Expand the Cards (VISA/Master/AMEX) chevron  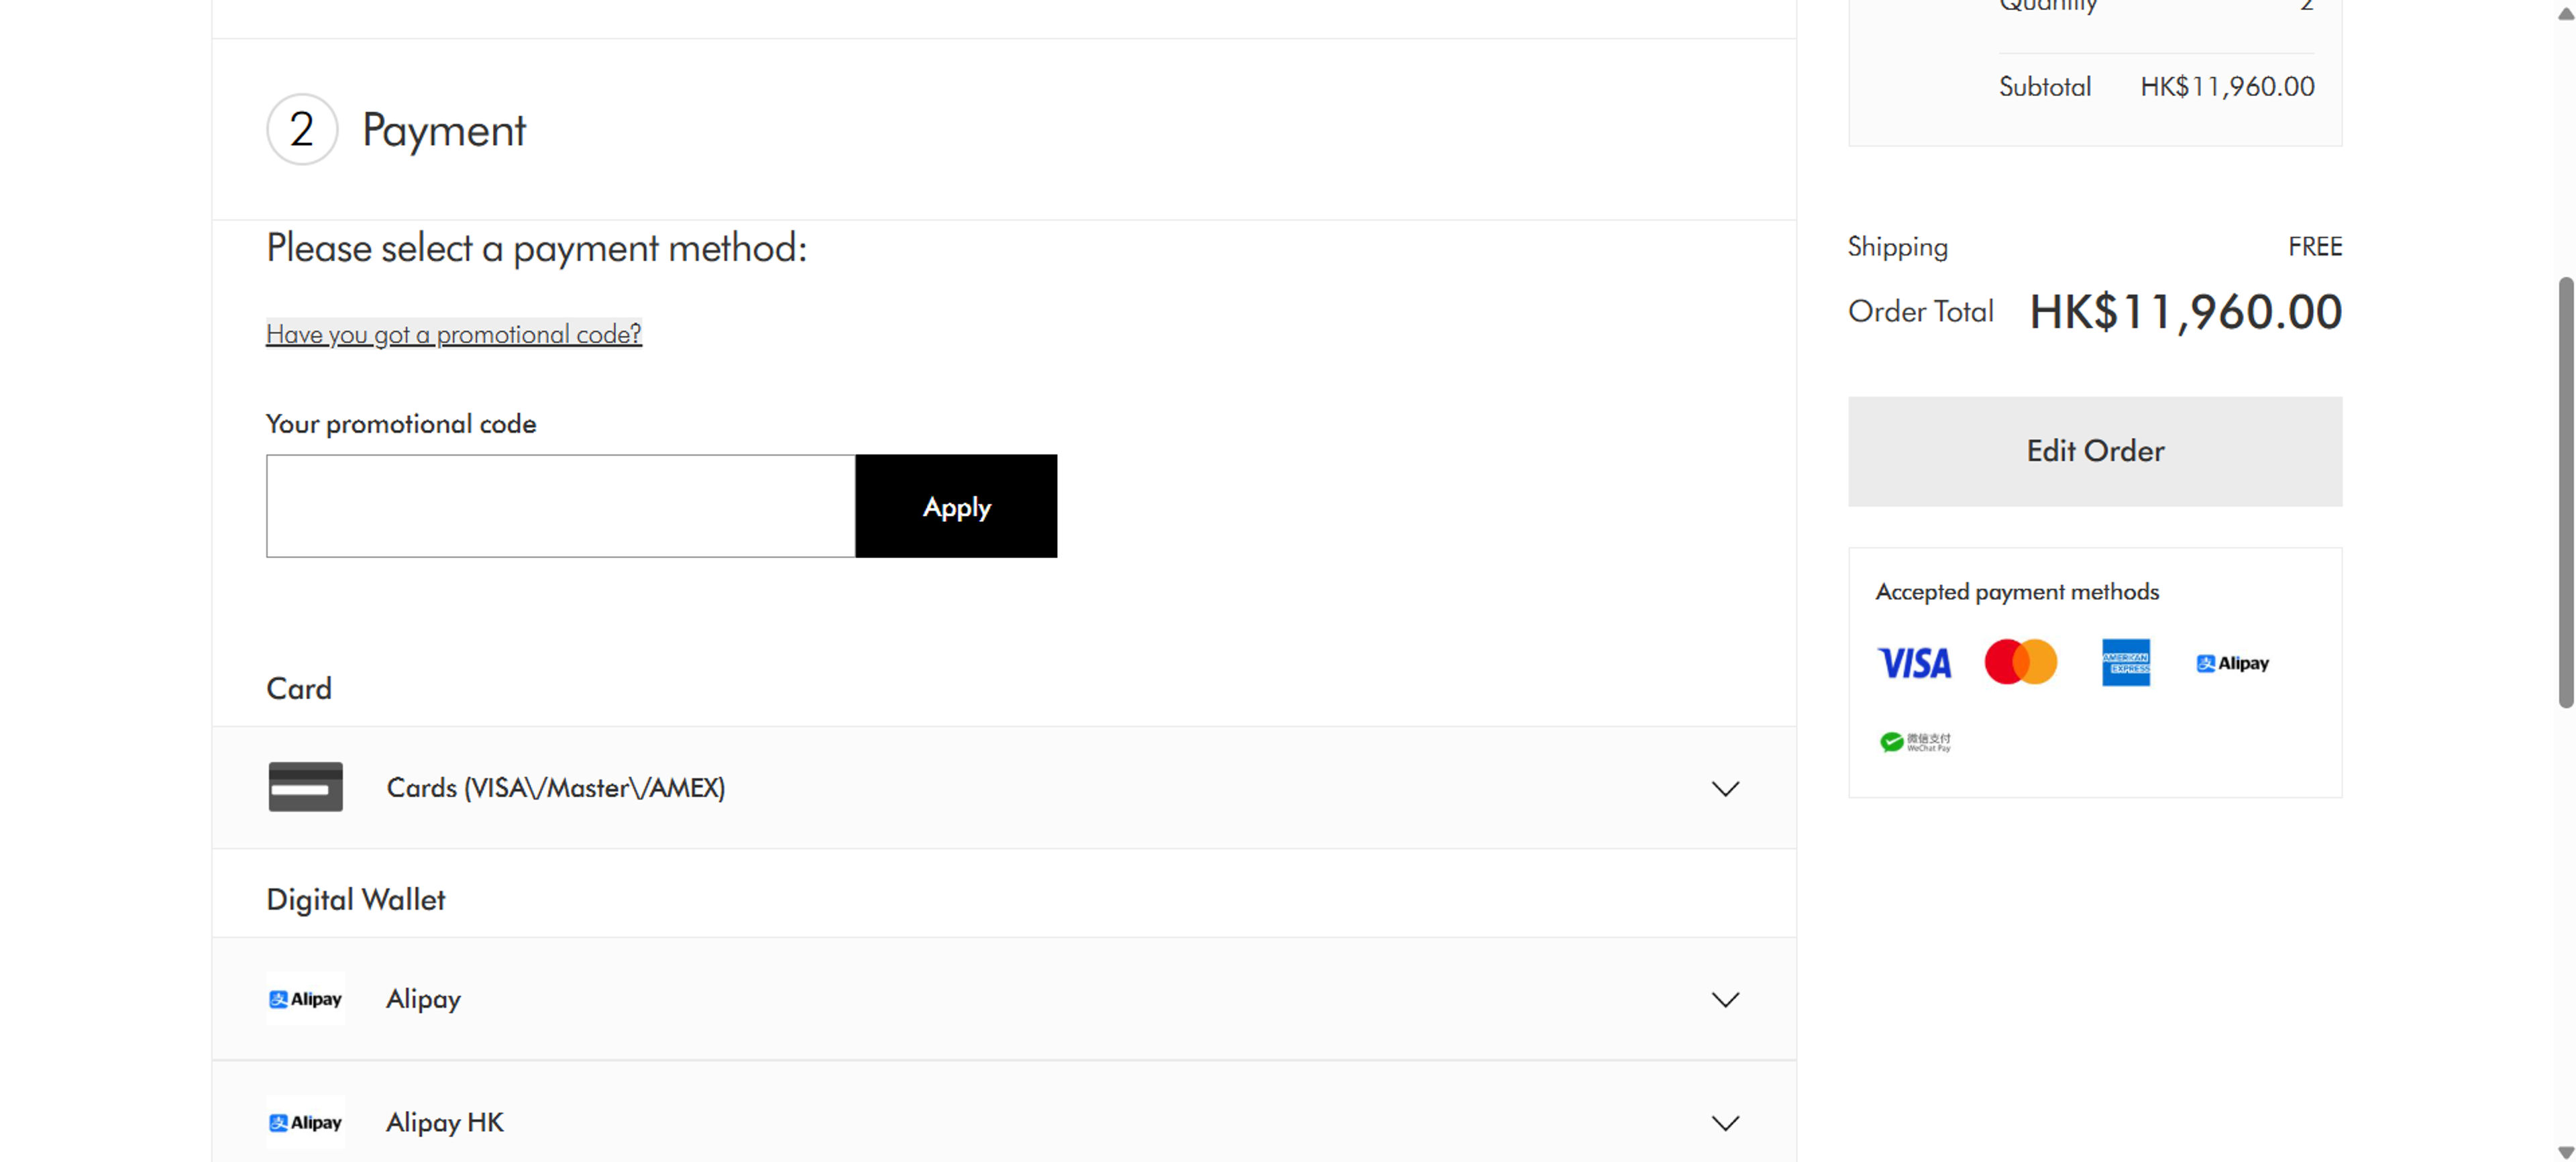(x=1725, y=788)
